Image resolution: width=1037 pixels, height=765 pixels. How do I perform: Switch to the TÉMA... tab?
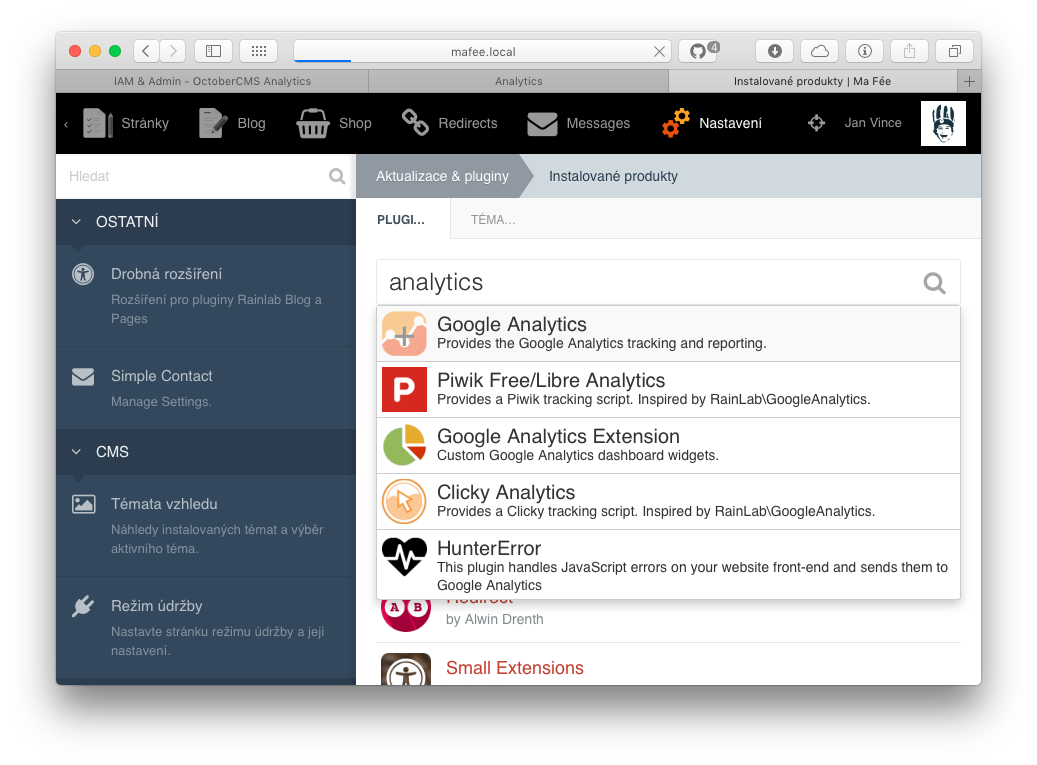pyautogui.click(x=493, y=220)
